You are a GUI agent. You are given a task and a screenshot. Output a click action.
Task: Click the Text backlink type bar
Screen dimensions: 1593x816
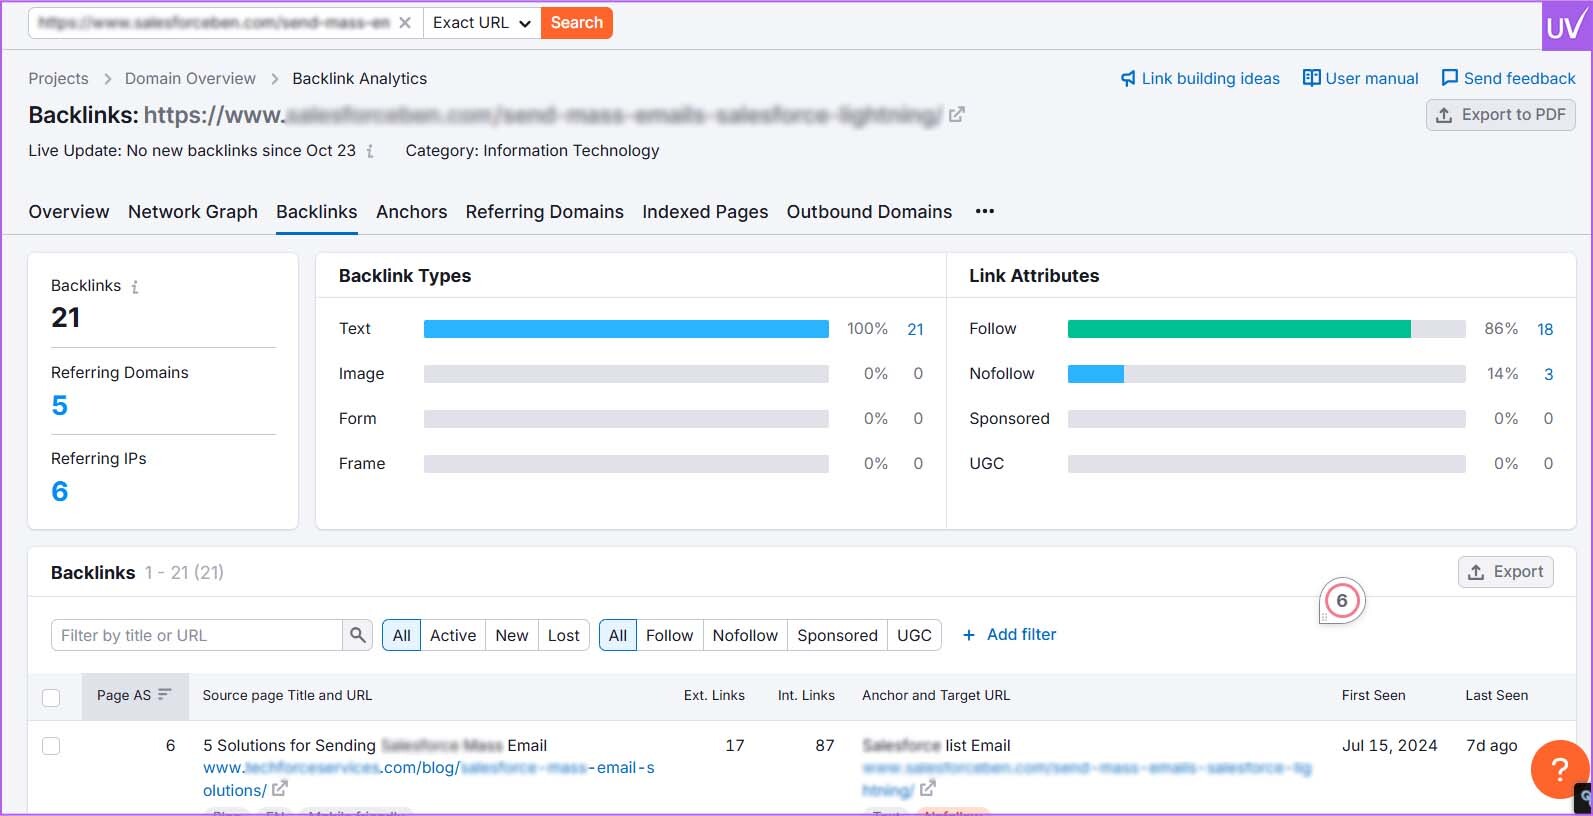click(x=626, y=329)
